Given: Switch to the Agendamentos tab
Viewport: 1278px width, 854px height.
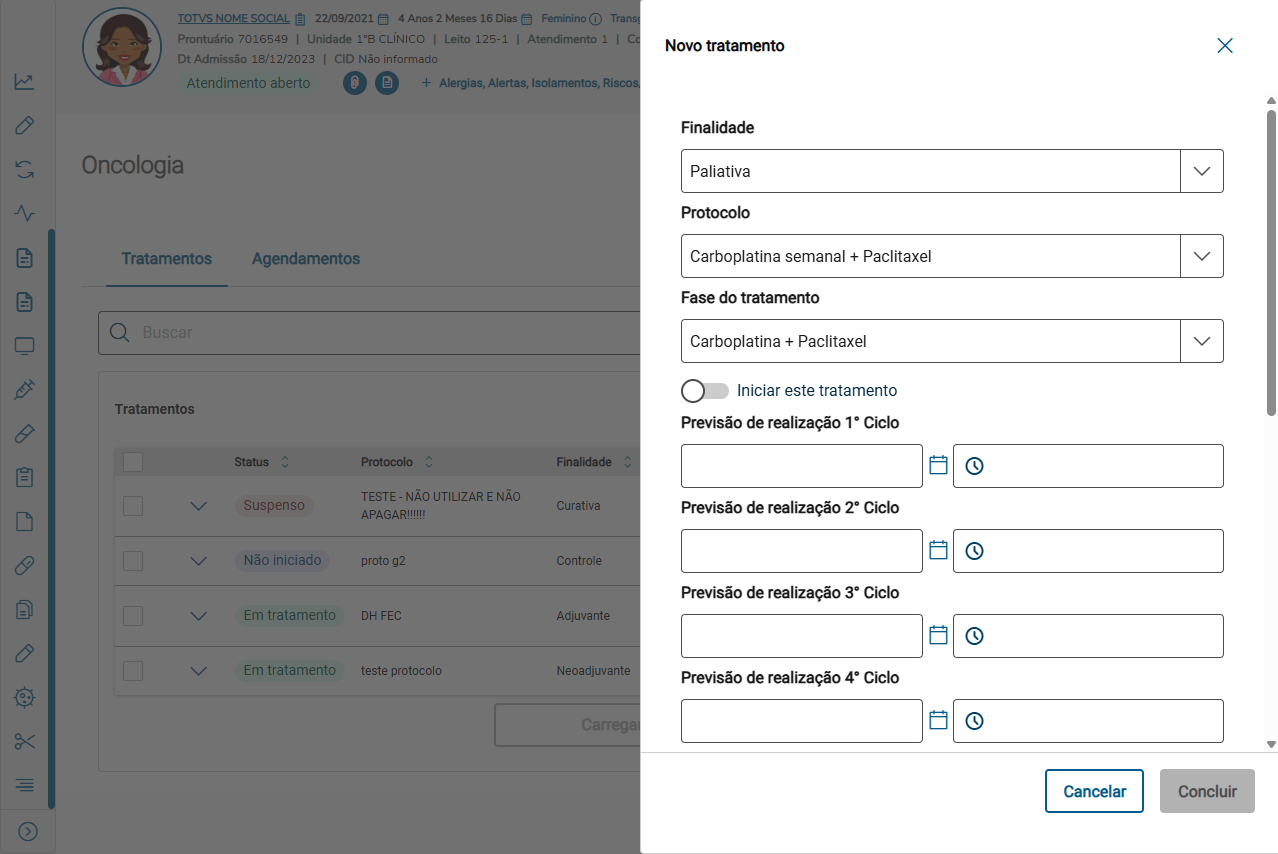Looking at the screenshot, I should 305,259.
